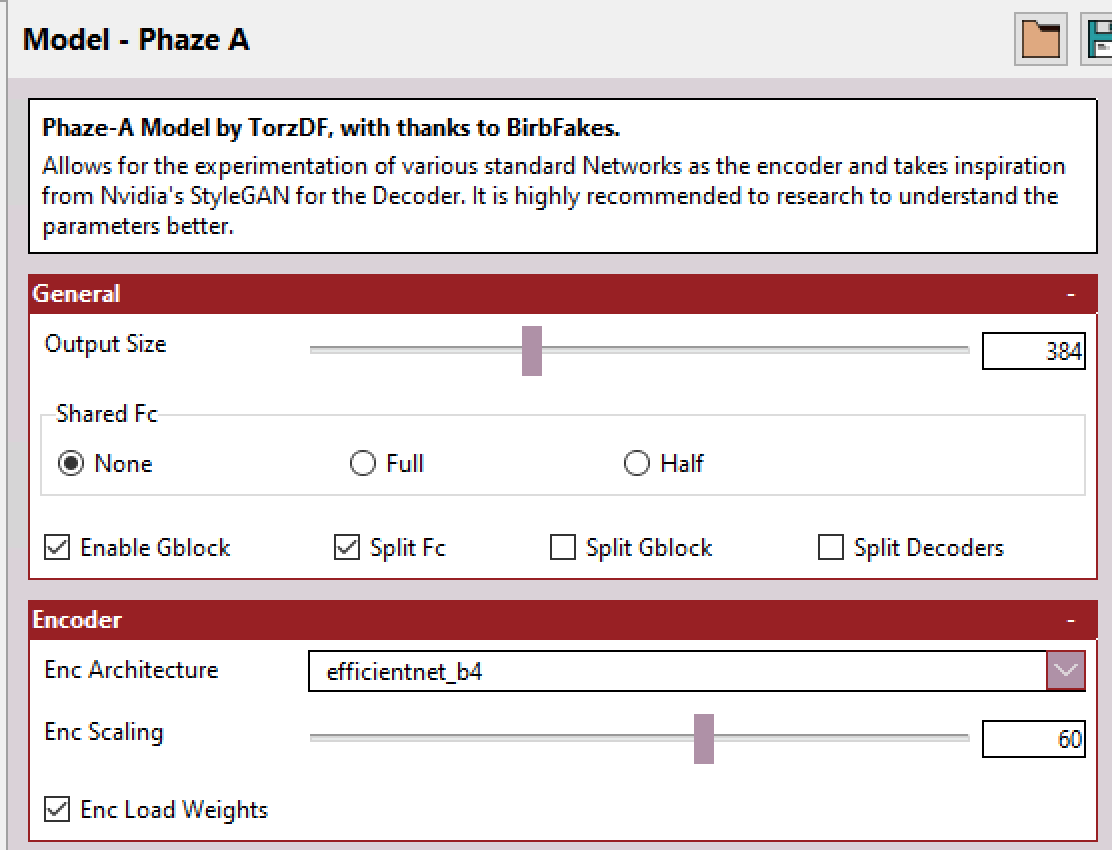1112x850 pixels.
Task: Uncheck the Split Fc checkbox
Action: 347,547
